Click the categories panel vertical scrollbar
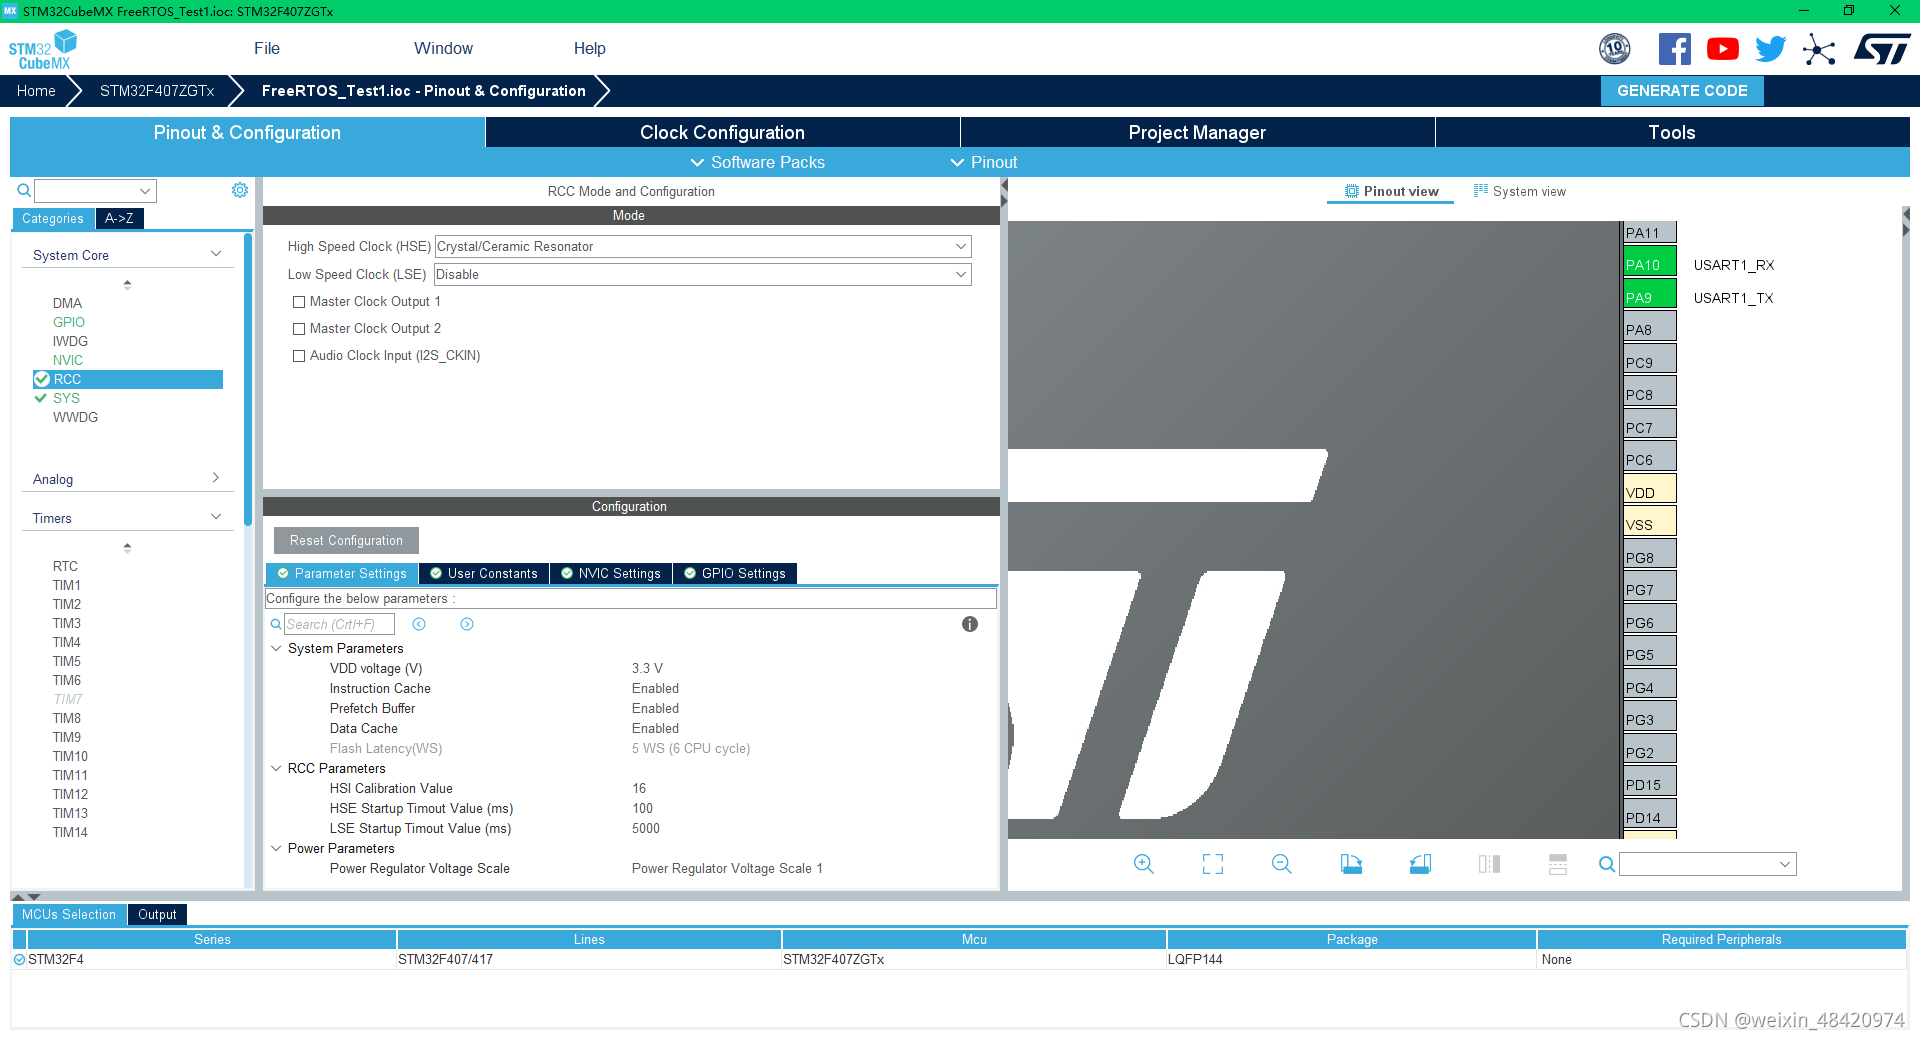Viewport: 1920px width, 1040px height. (248, 380)
